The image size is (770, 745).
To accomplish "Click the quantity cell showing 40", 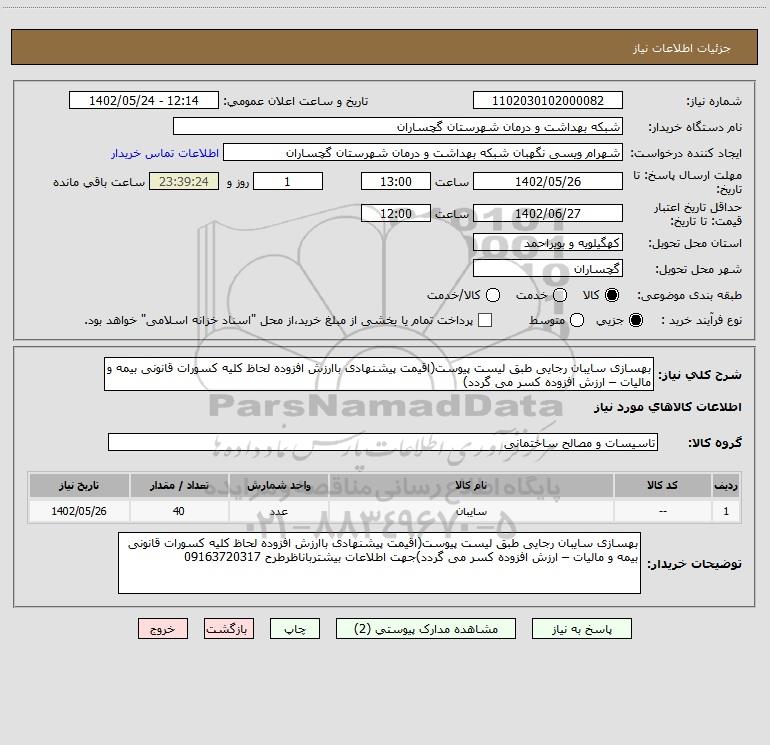I will (x=179, y=511).
